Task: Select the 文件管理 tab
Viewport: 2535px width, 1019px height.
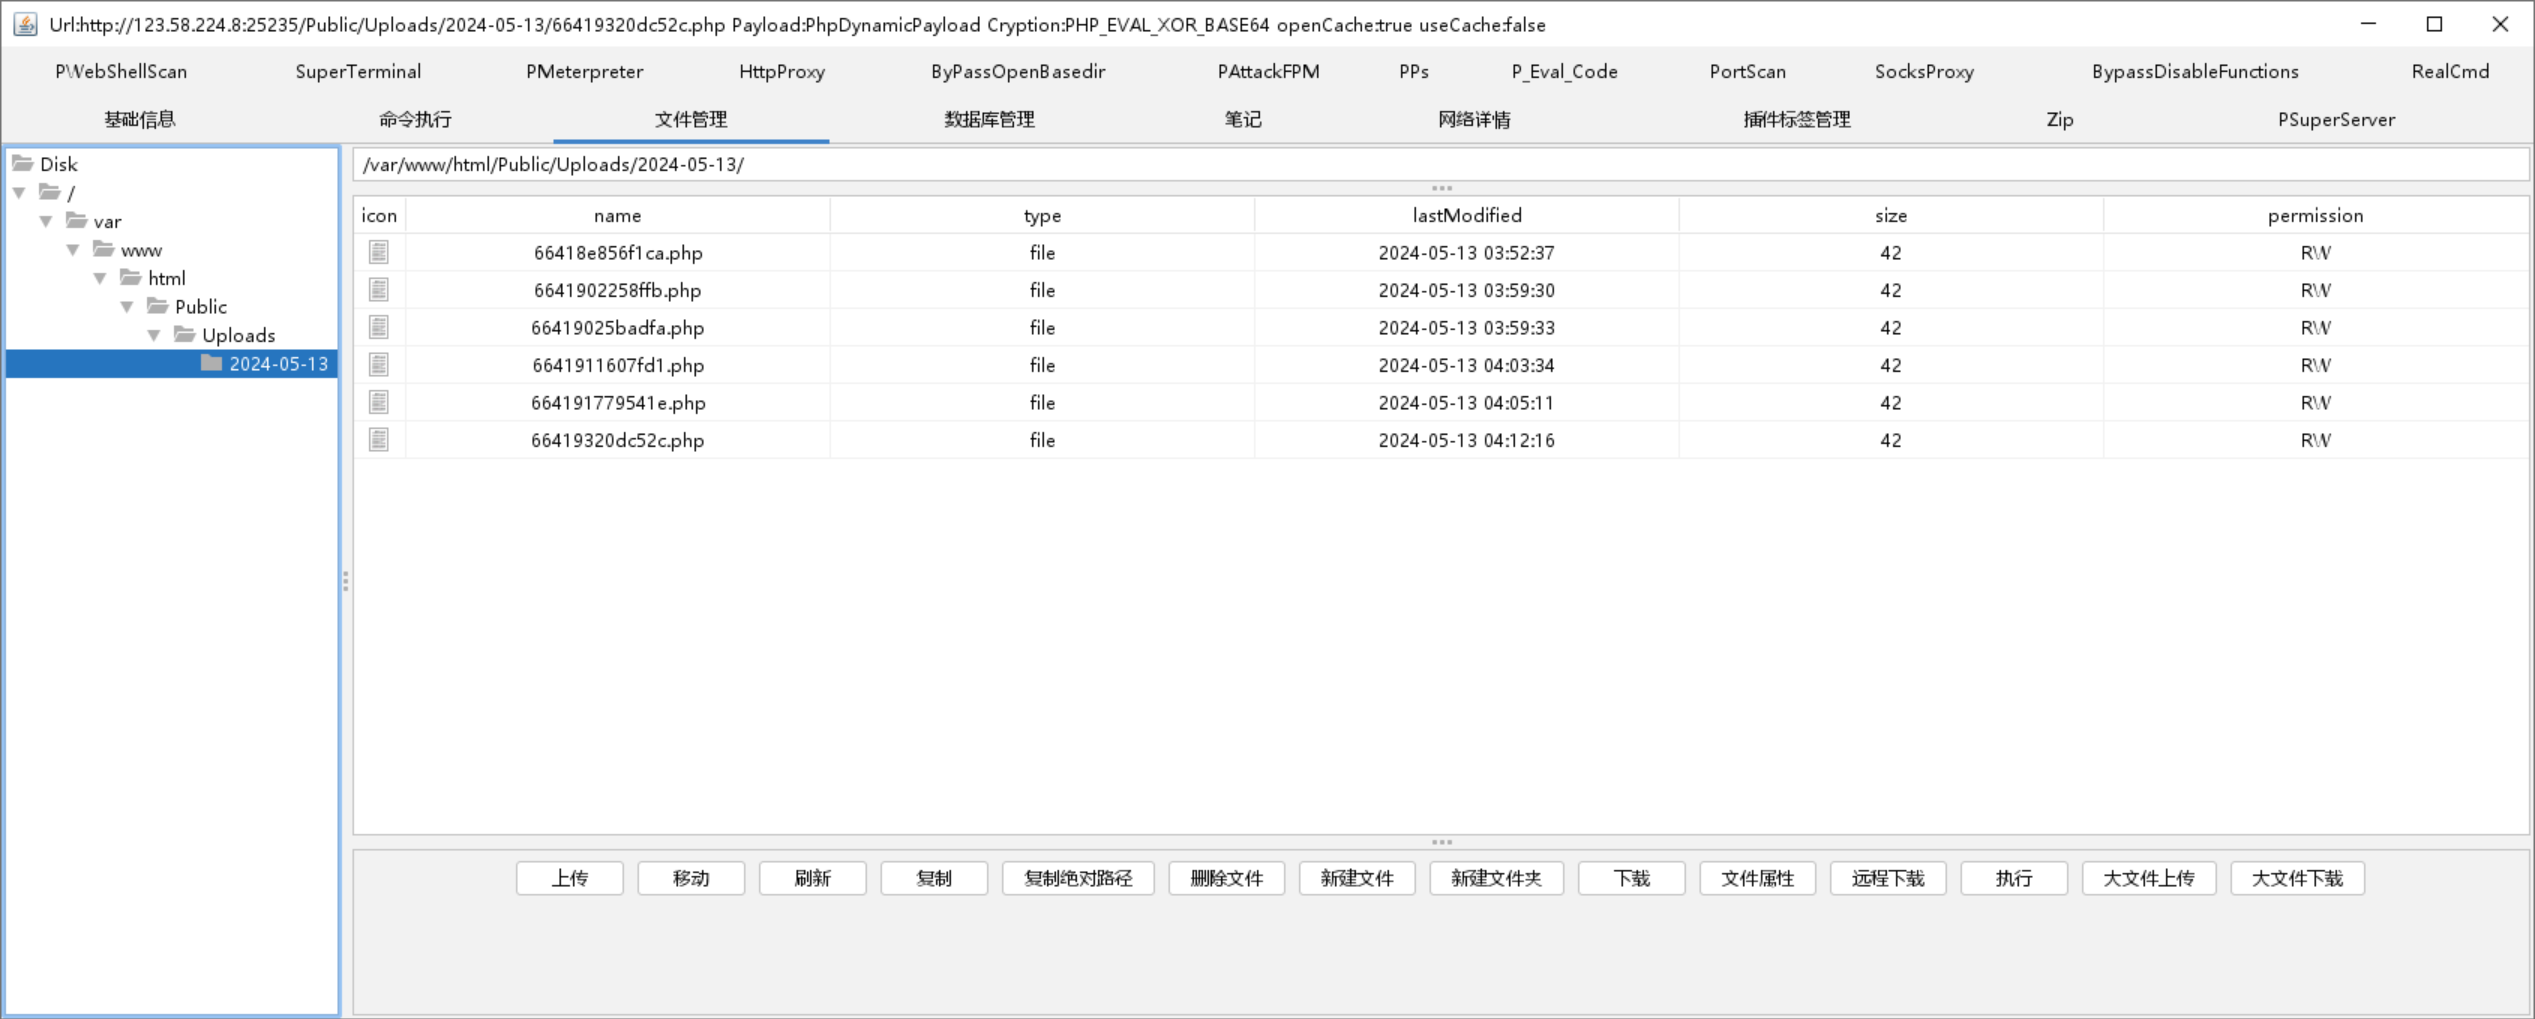Action: point(691,119)
